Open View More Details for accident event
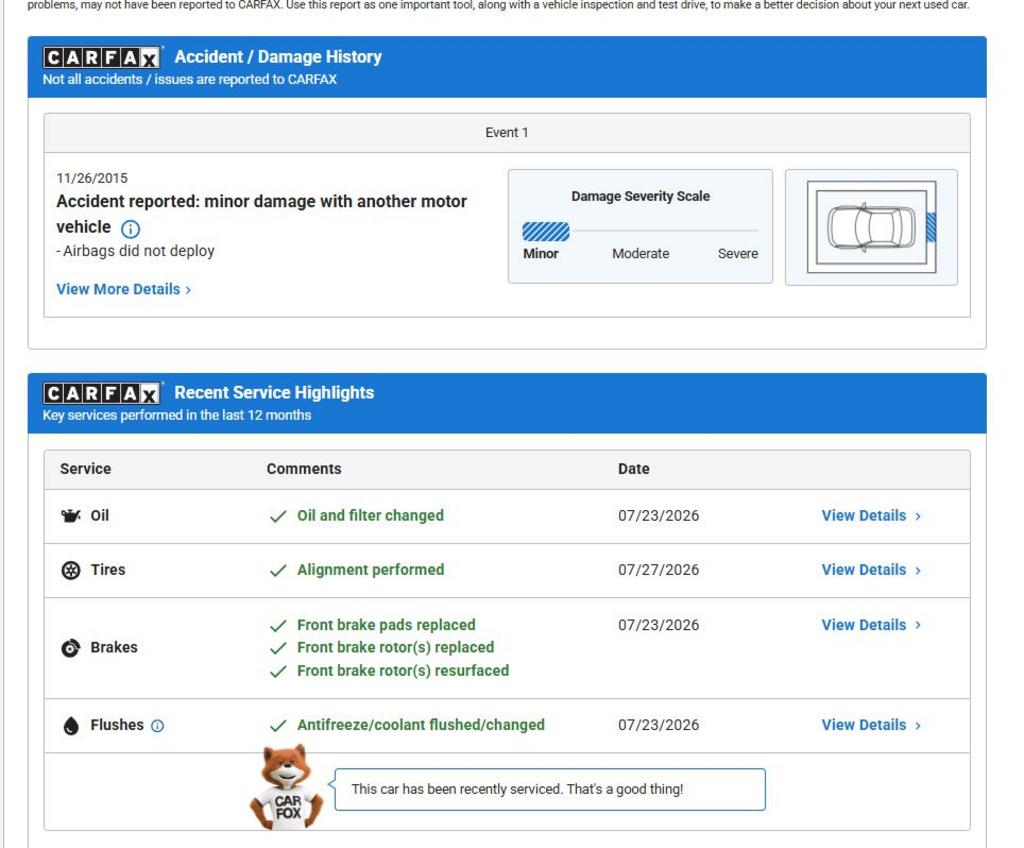The image size is (1024, 848). click(x=123, y=289)
